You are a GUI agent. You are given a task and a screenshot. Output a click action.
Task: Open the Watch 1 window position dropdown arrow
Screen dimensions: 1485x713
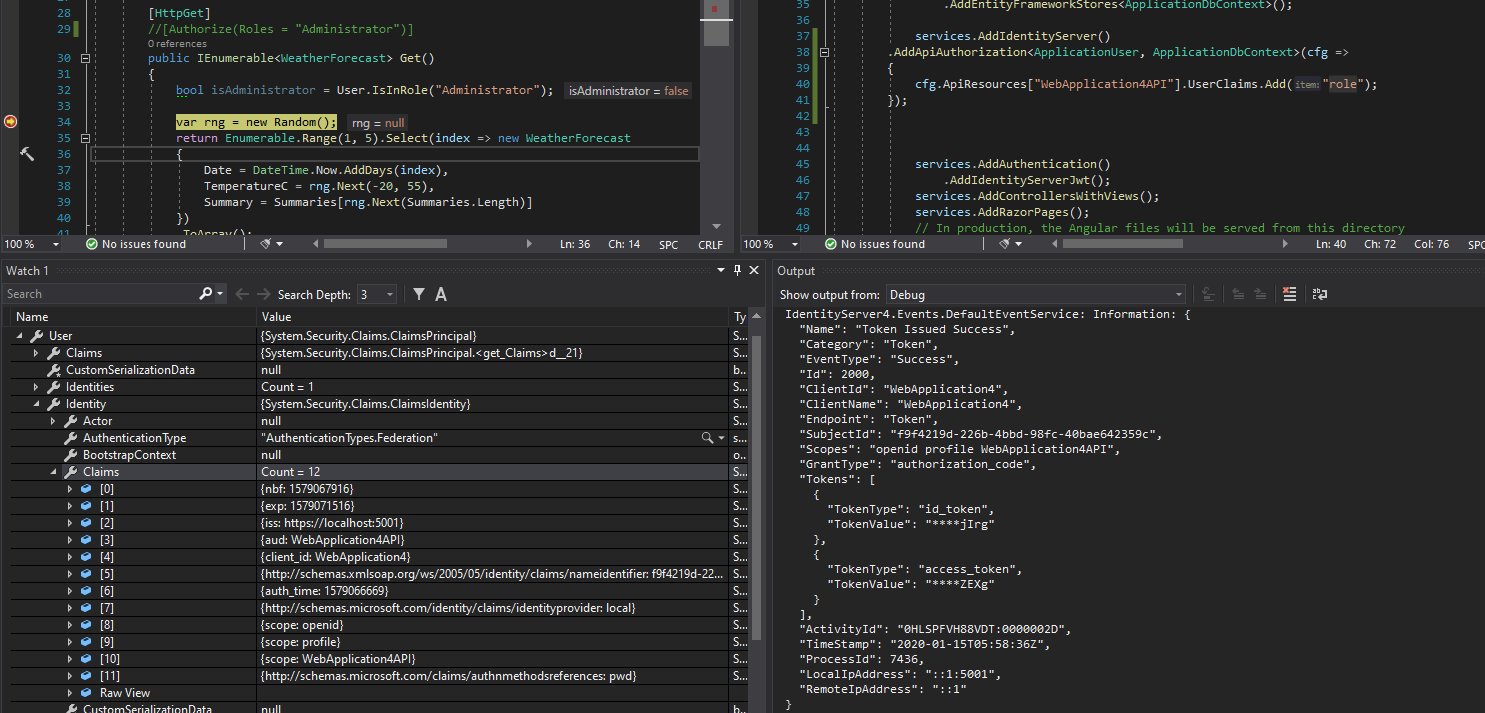[x=722, y=270]
